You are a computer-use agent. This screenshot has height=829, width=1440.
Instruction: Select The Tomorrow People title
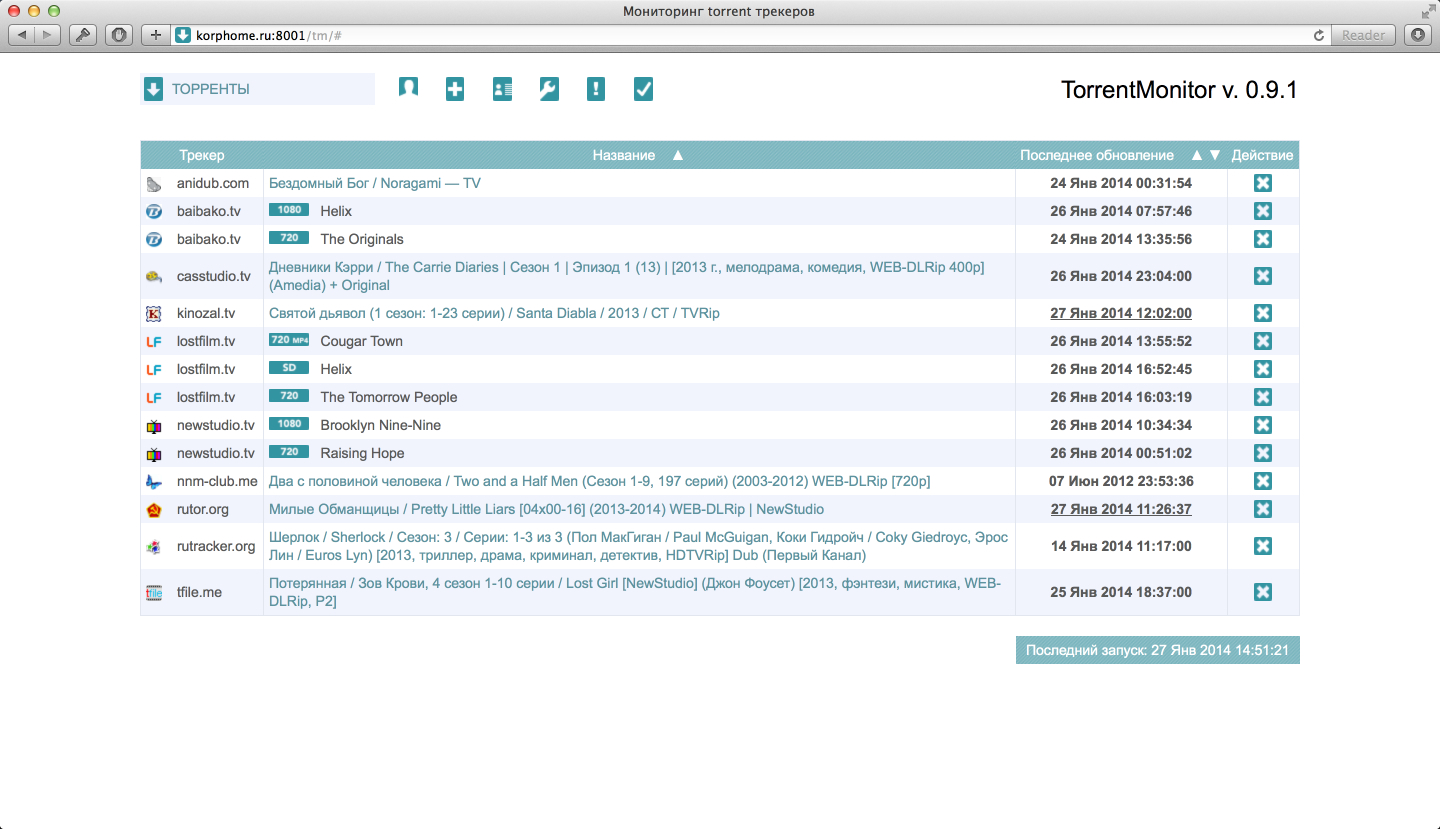pyautogui.click(x=389, y=397)
